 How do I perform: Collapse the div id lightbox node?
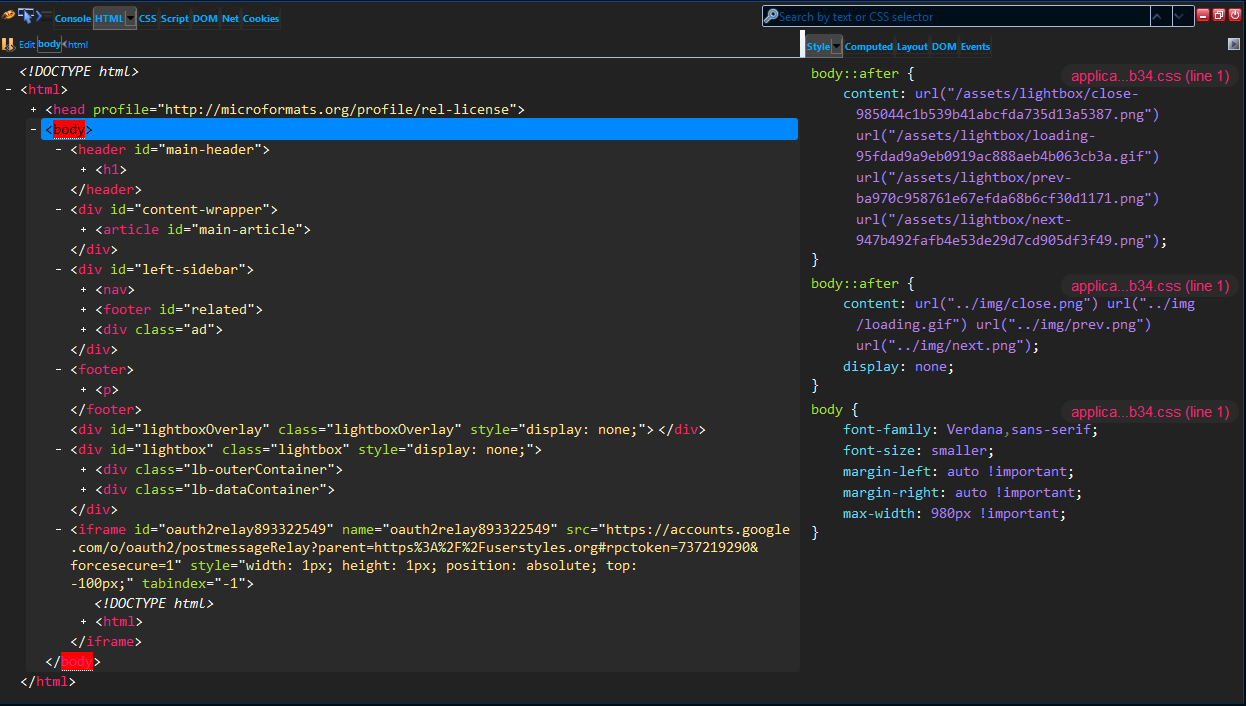[59, 450]
